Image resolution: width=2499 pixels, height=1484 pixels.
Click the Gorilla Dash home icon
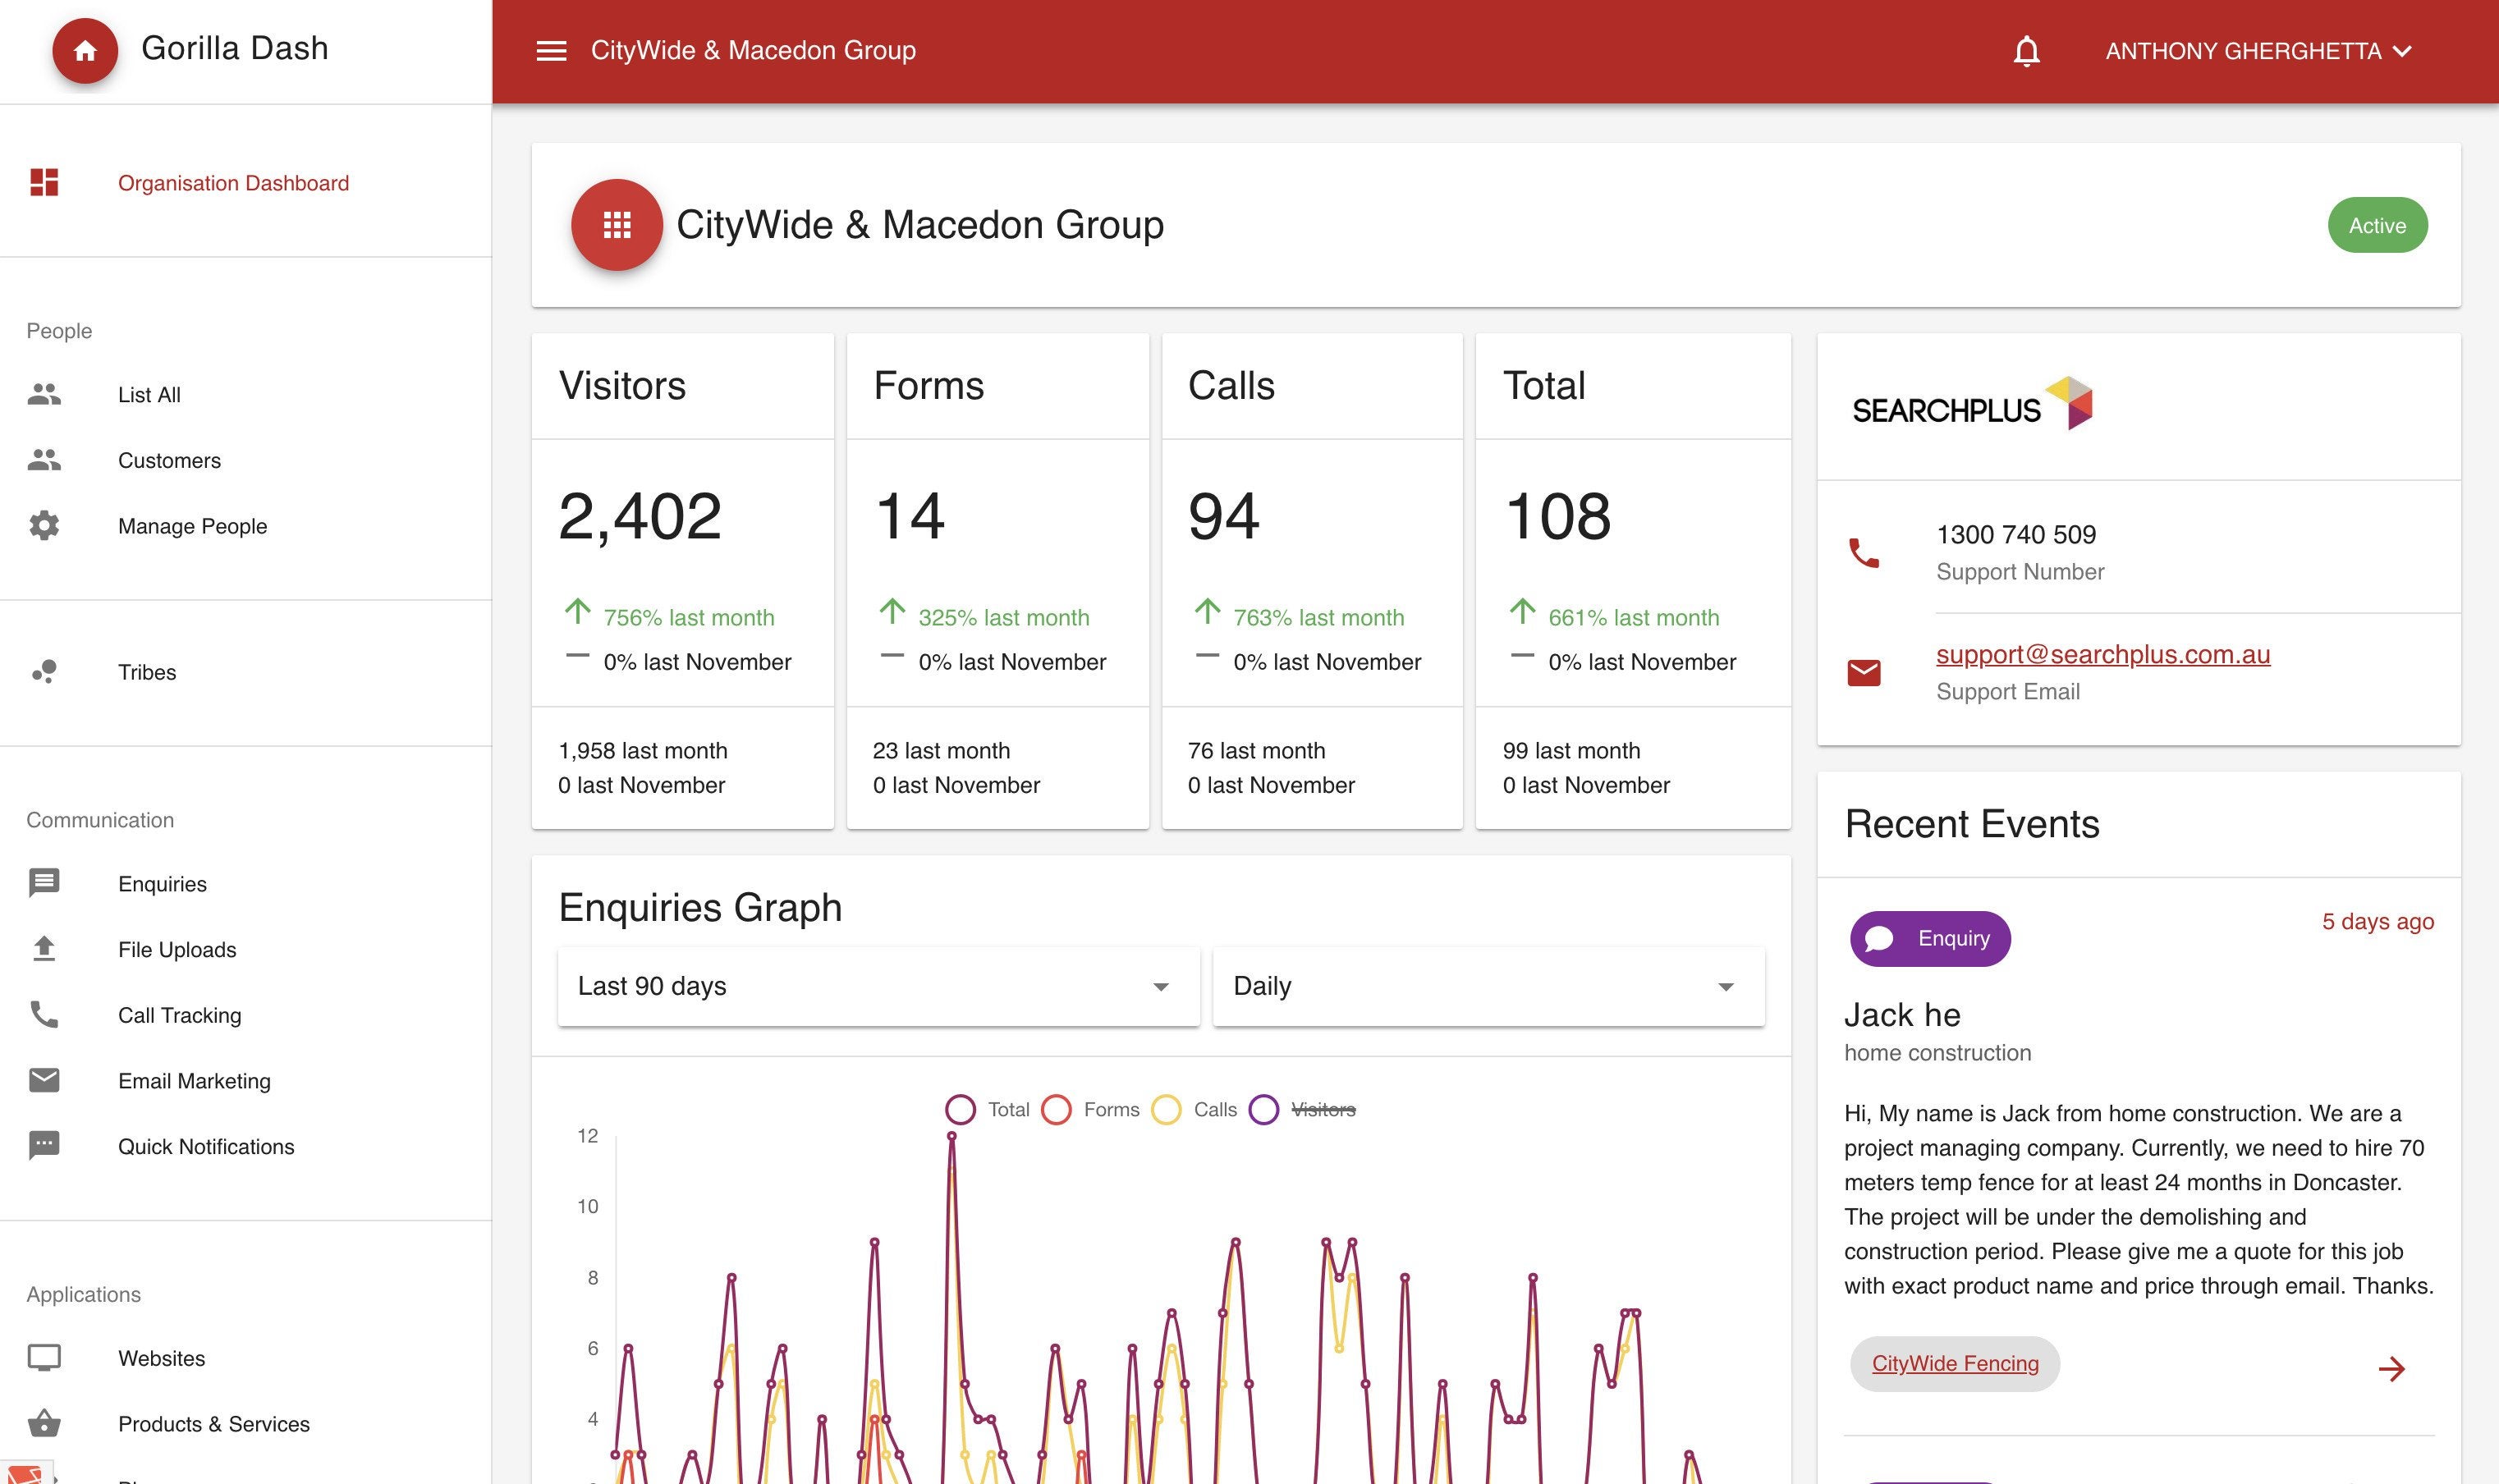coord(85,51)
